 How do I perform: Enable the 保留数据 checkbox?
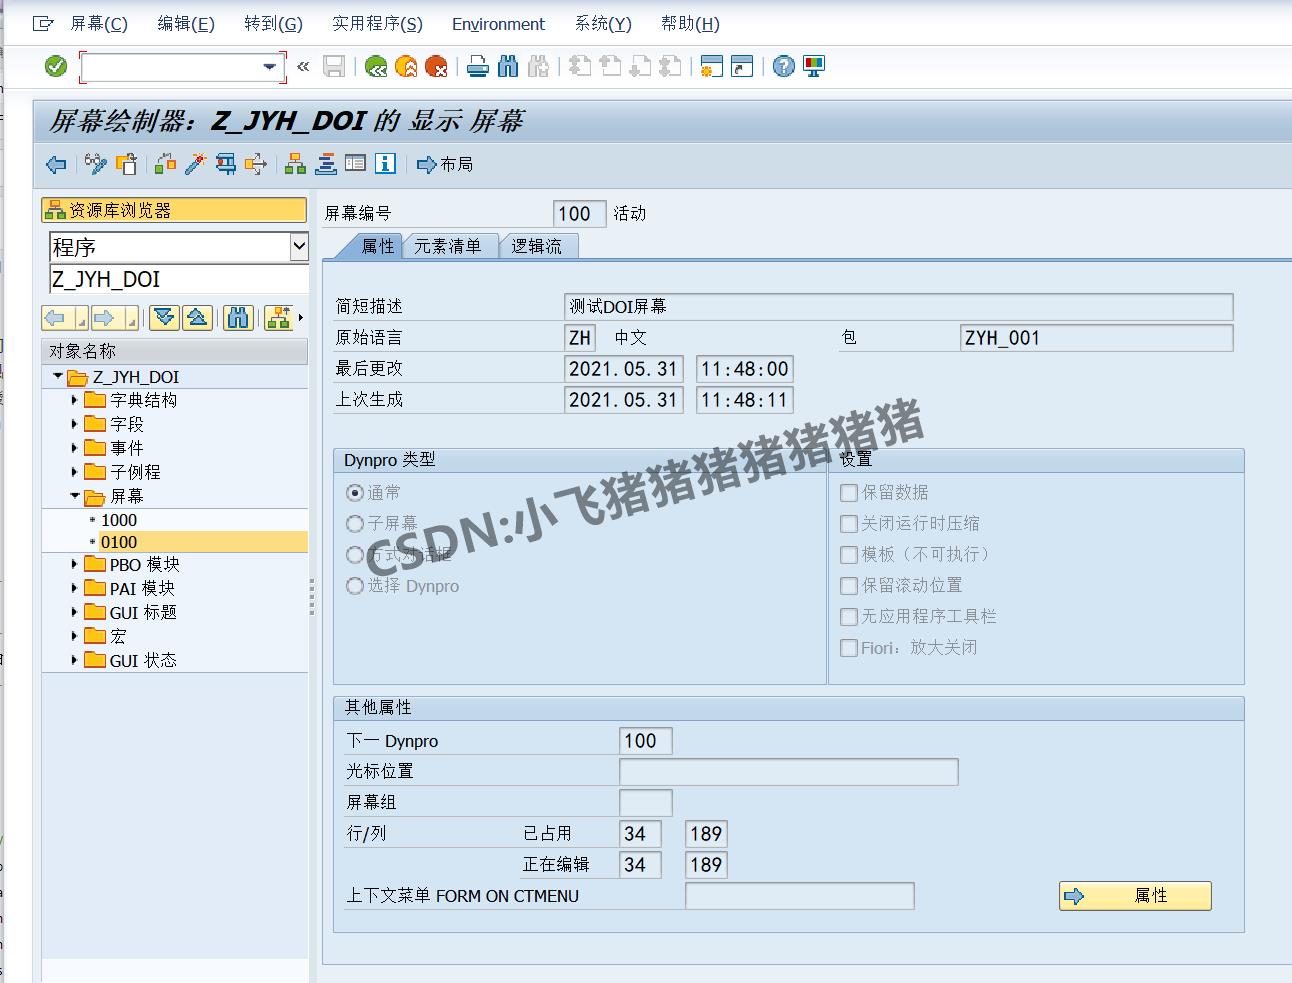[849, 492]
